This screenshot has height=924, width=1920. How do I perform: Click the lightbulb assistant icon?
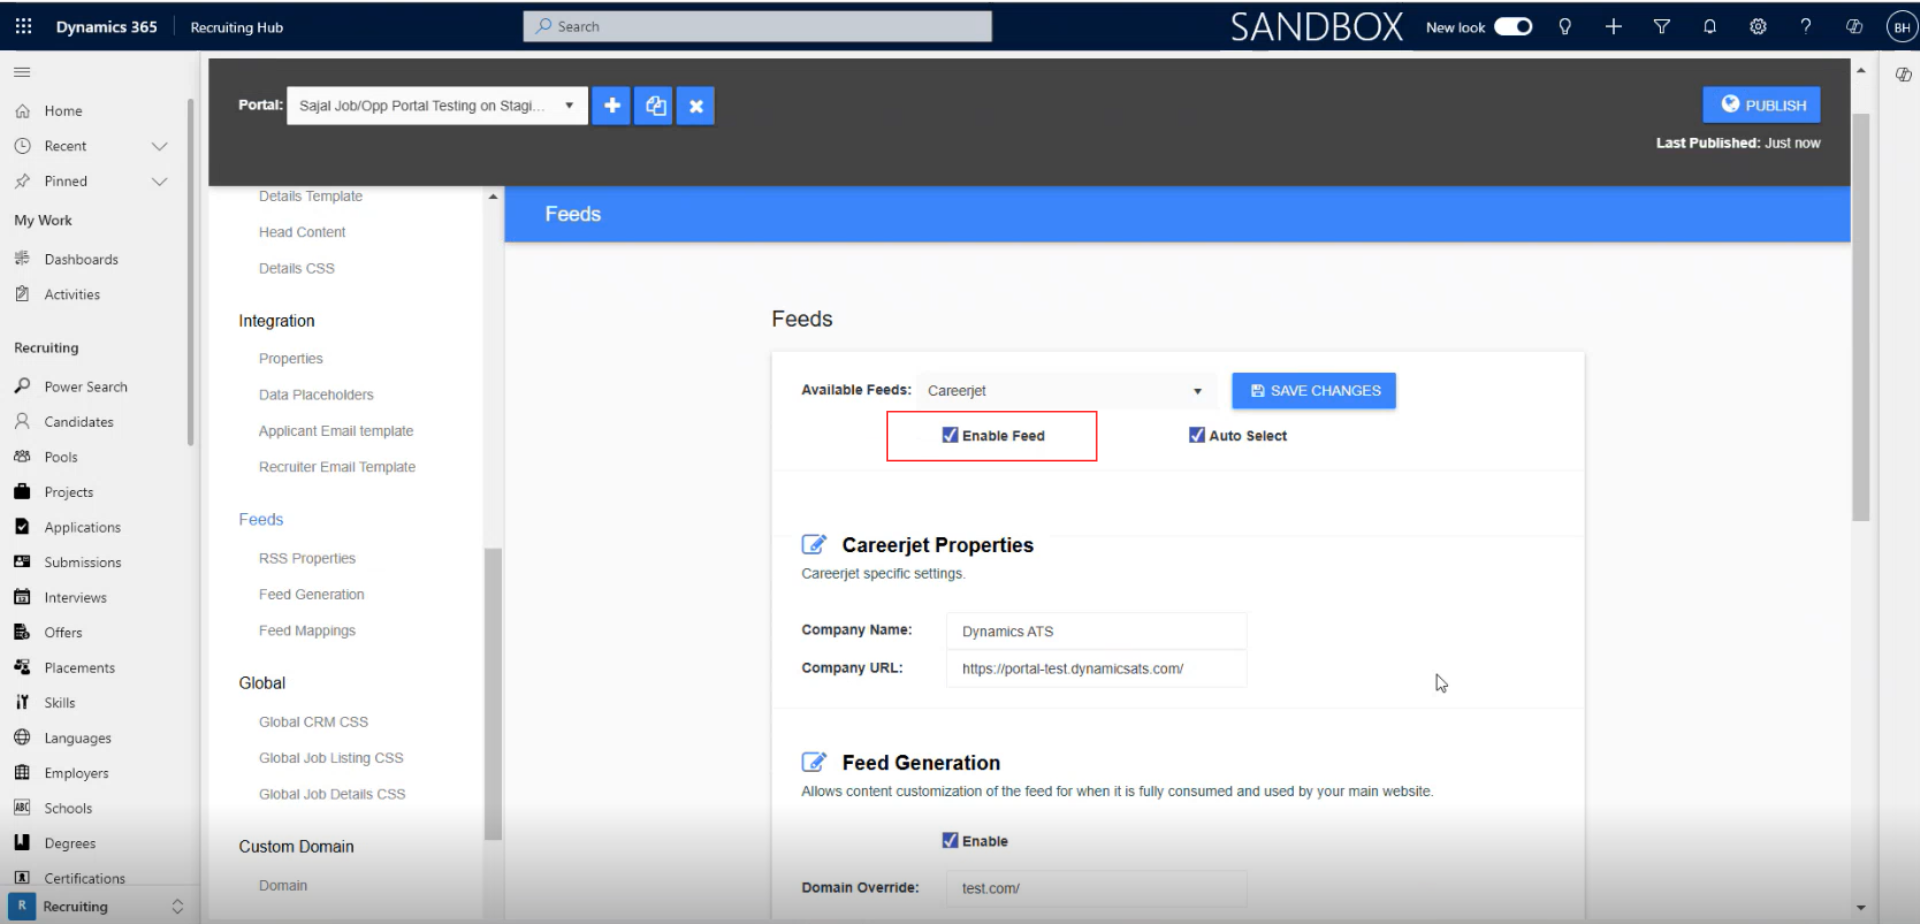[x=1565, y=27]
